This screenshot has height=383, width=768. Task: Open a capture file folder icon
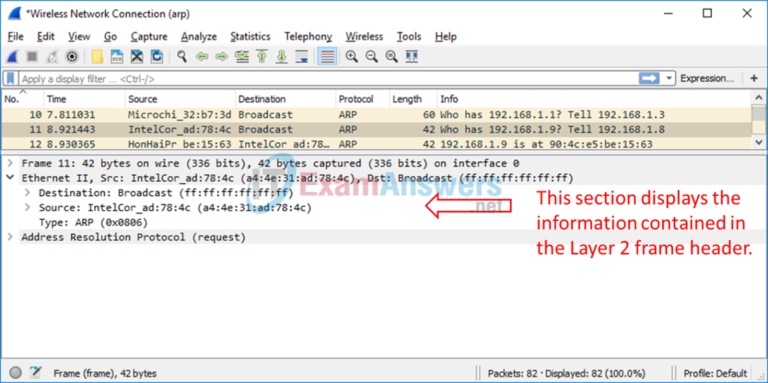[97, 57]
